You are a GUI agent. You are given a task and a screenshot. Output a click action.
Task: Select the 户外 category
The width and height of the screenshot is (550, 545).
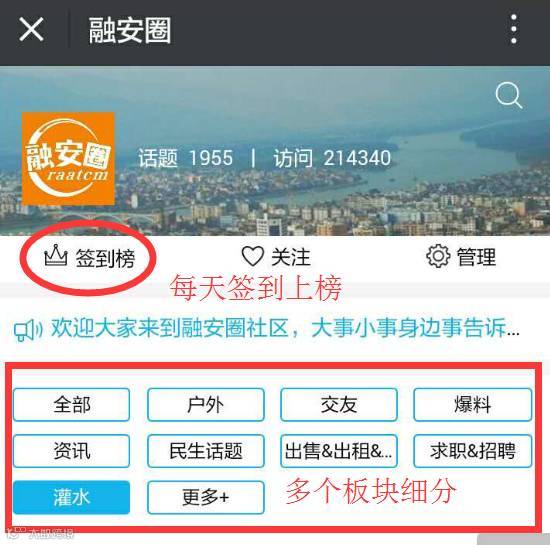click(206, 405)
